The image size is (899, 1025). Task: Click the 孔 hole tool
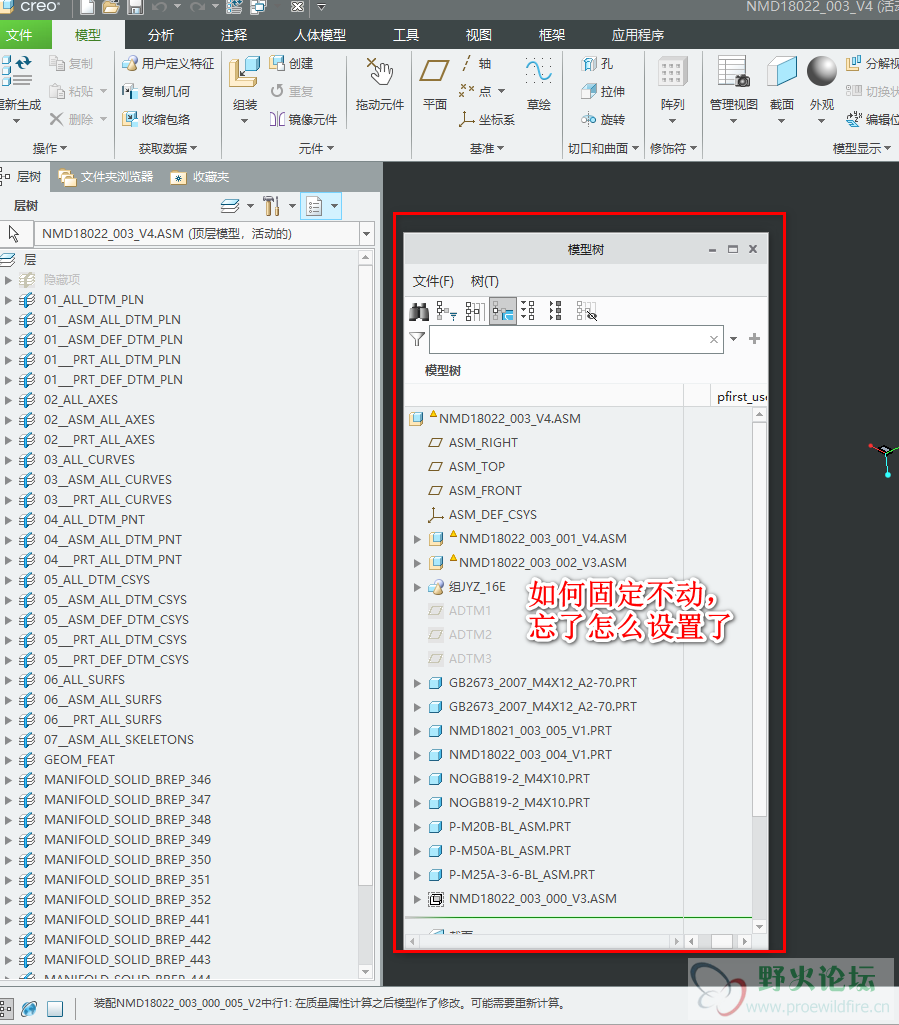(x=598, y=64)
